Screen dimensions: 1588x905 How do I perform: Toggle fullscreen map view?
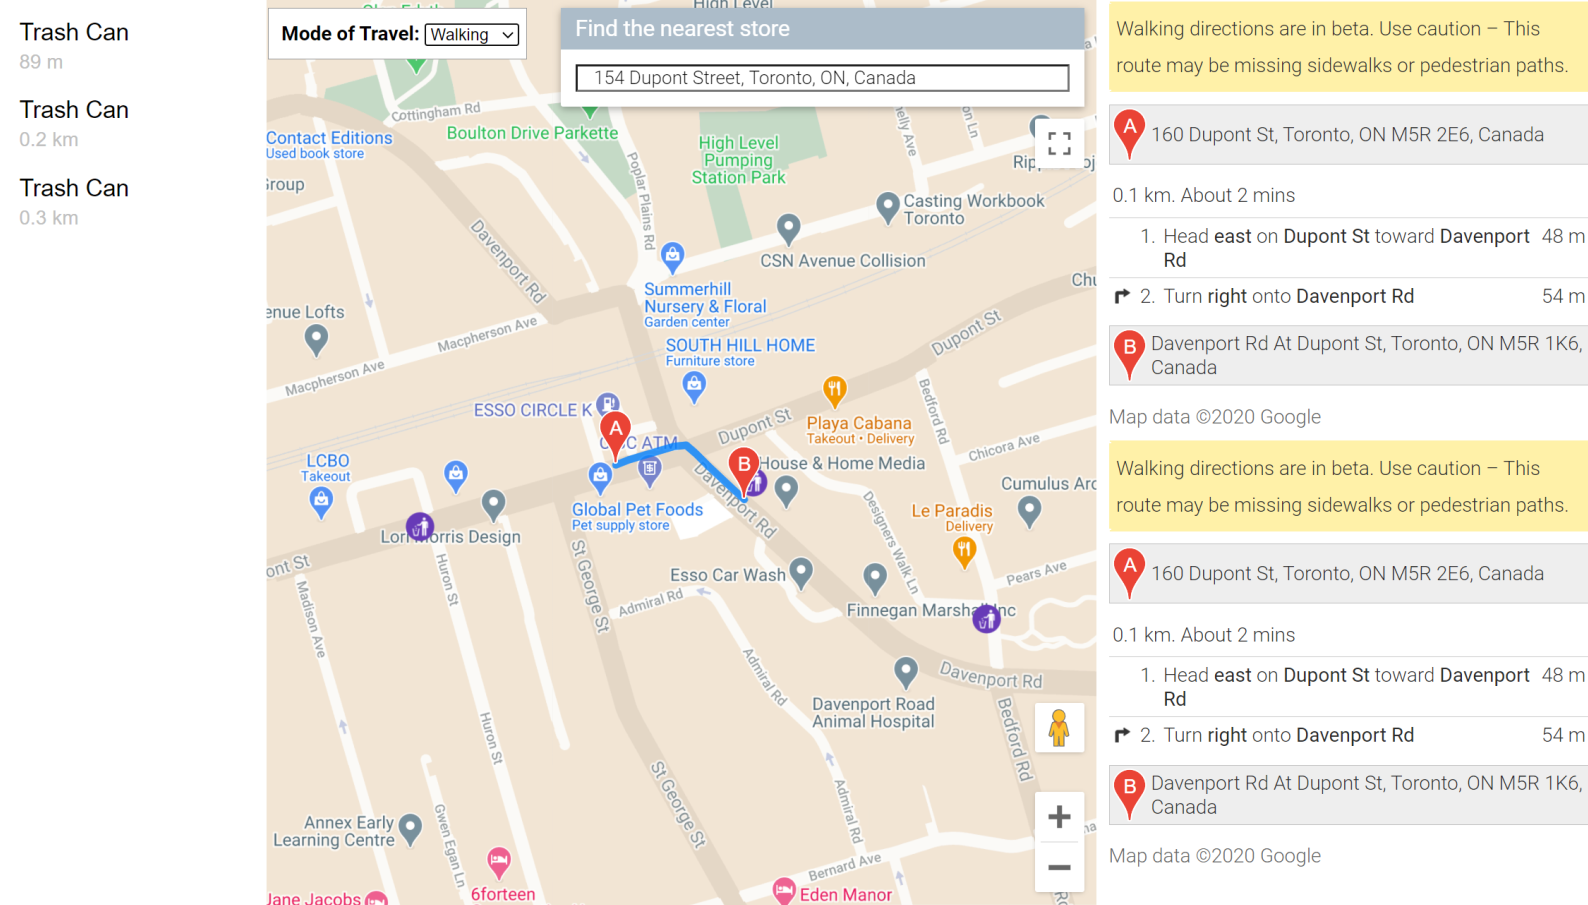click(x=1059, y=144)
